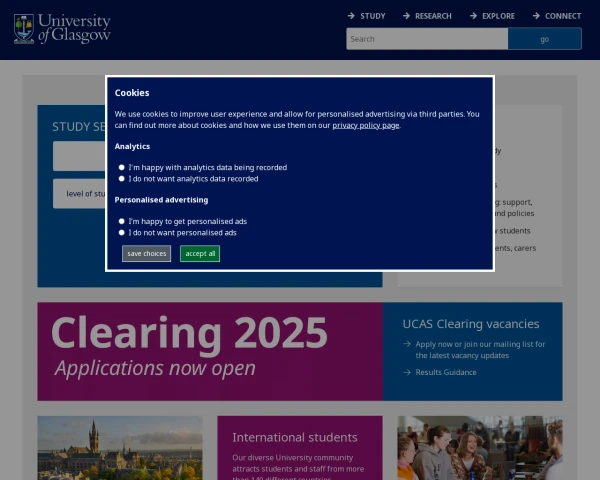Screen dimensions: 600x480
Task: Select happy to get personalised ads
Action: tap(122, 221)
